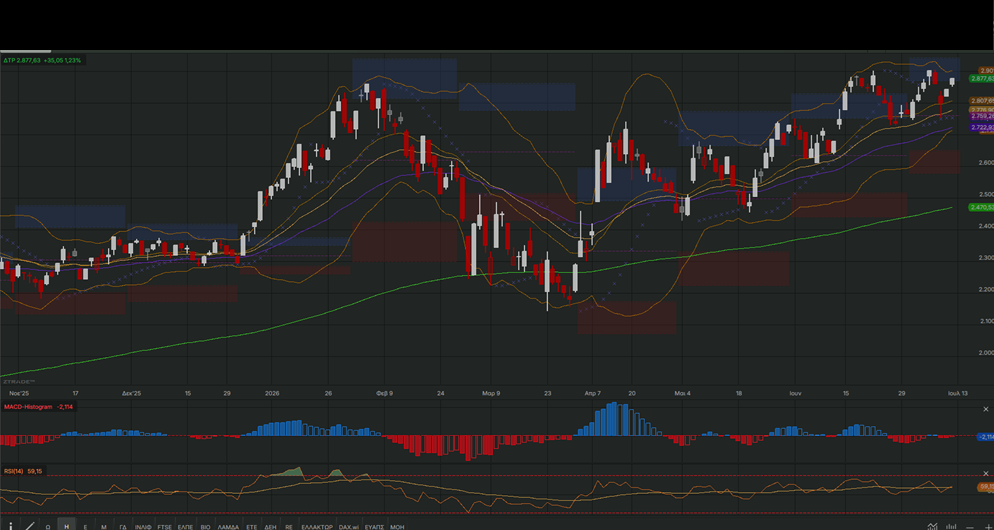Select the trend line drawing tool
994x530 pixels.
click(30, 526)
